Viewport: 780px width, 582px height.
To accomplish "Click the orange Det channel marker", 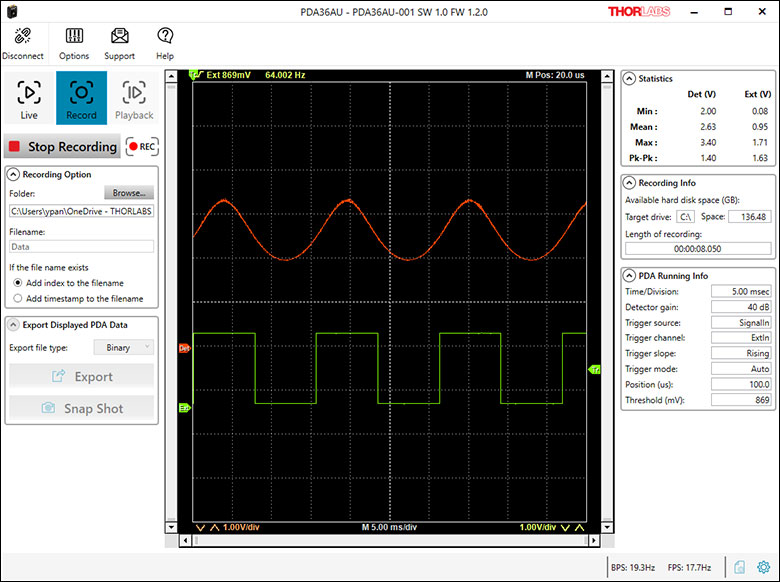I will pos(184,348).
